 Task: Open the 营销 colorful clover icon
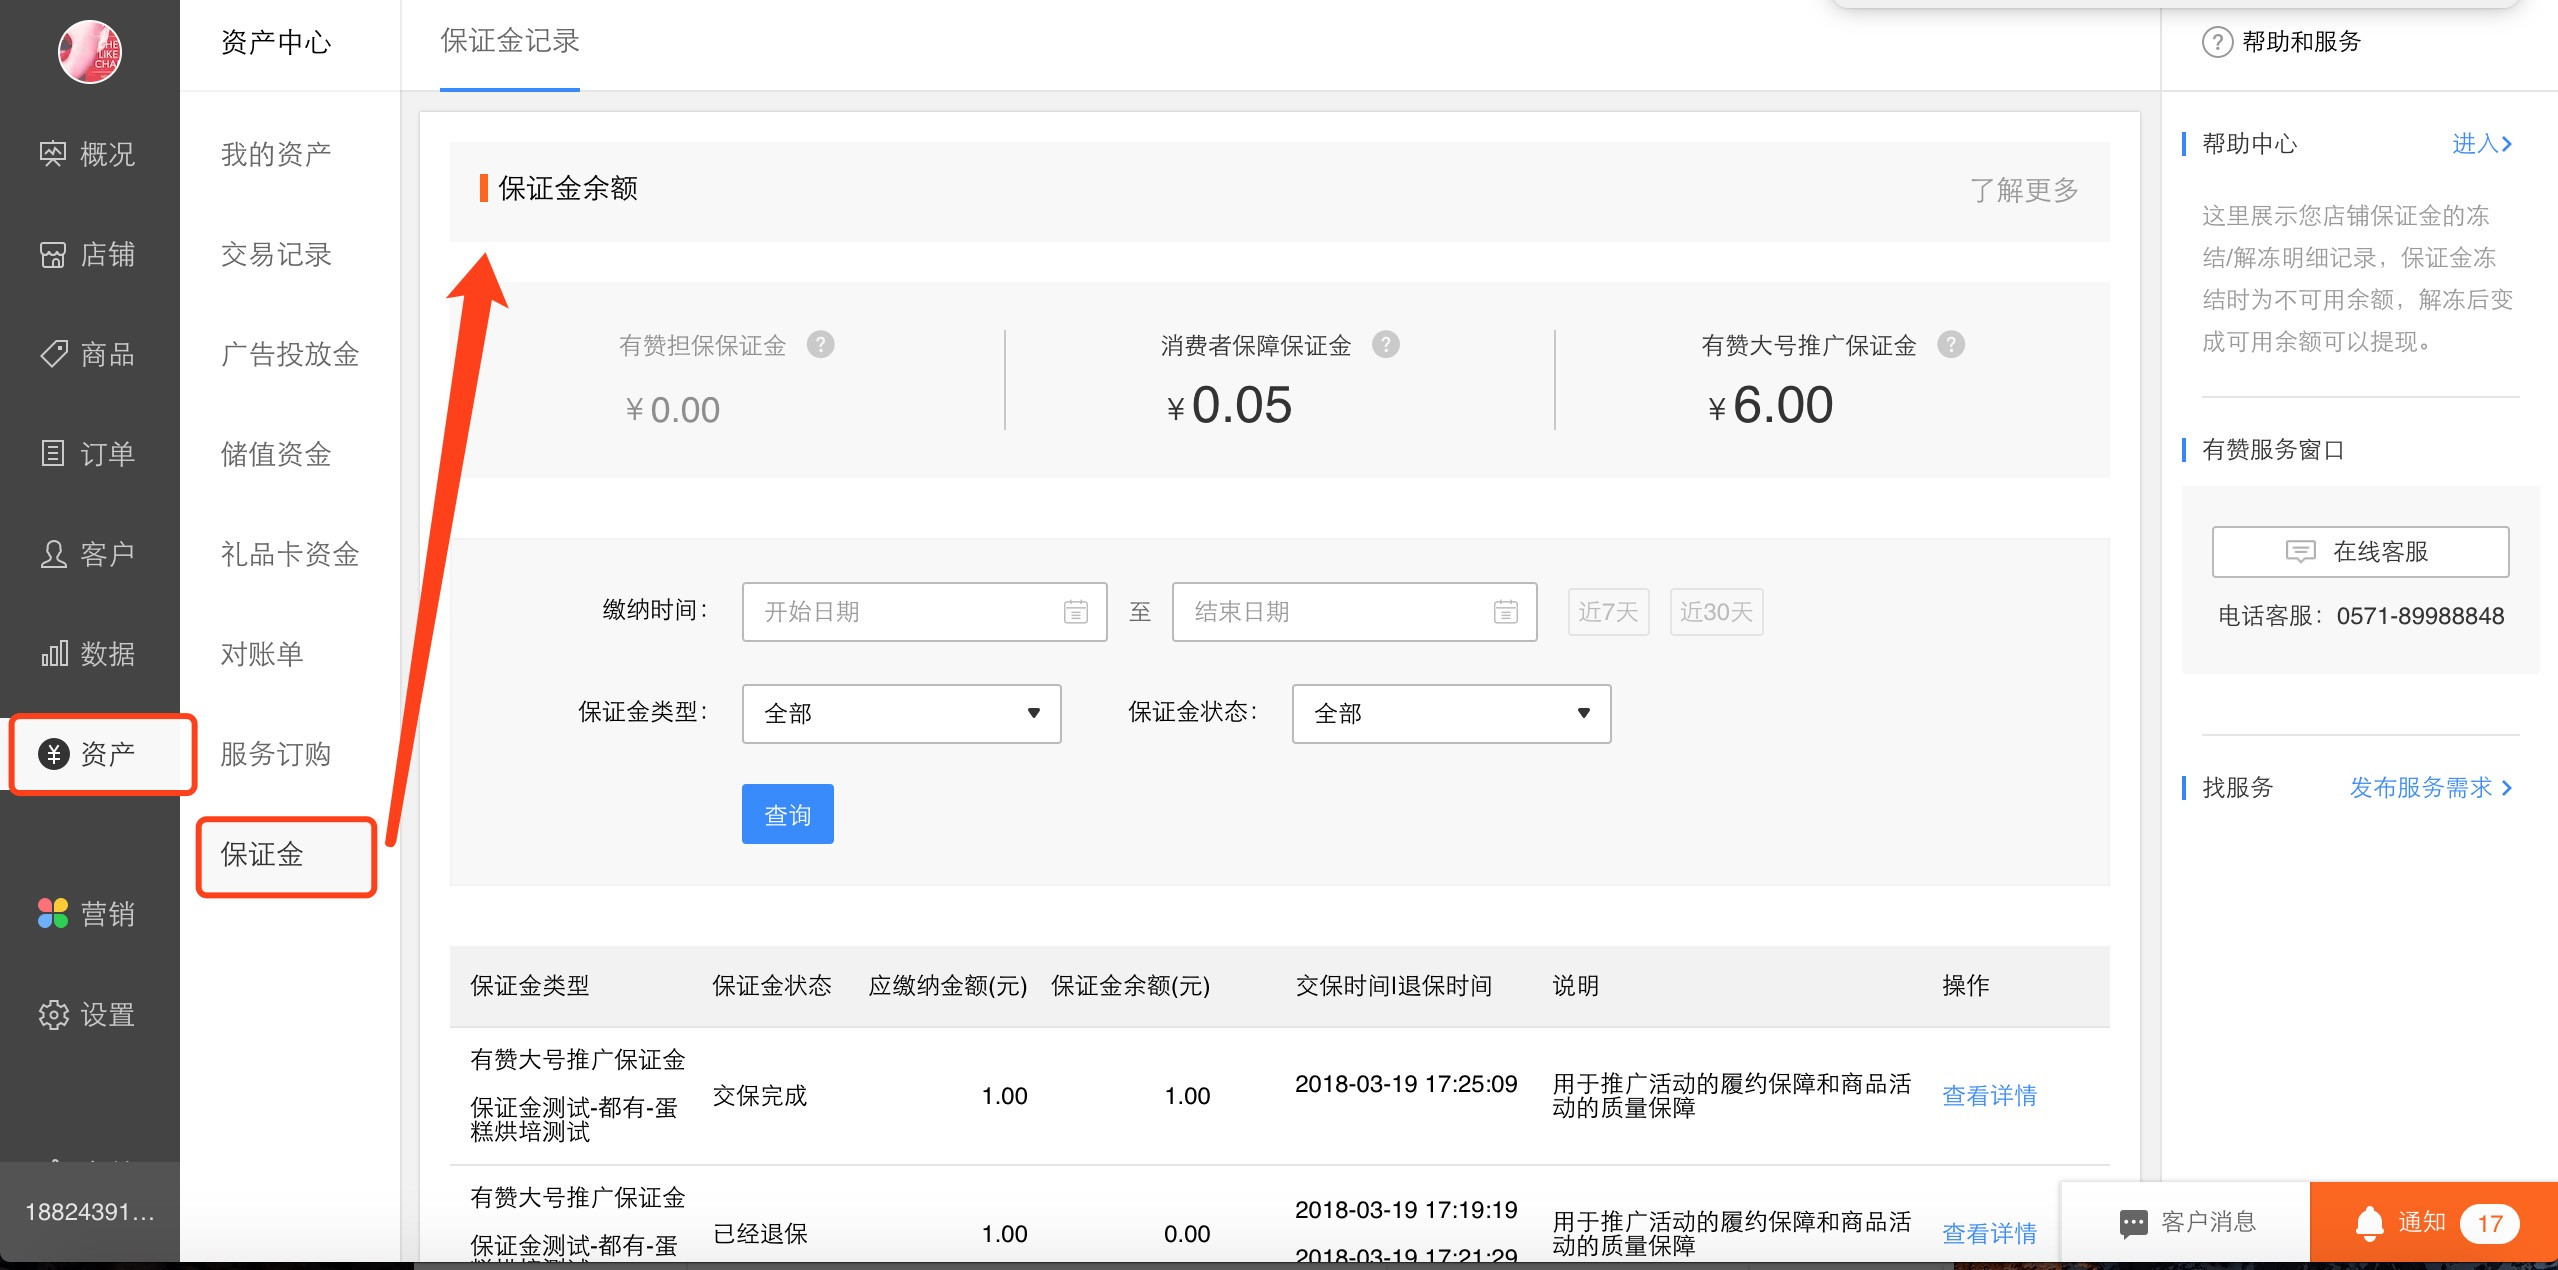tap(53, 913)
